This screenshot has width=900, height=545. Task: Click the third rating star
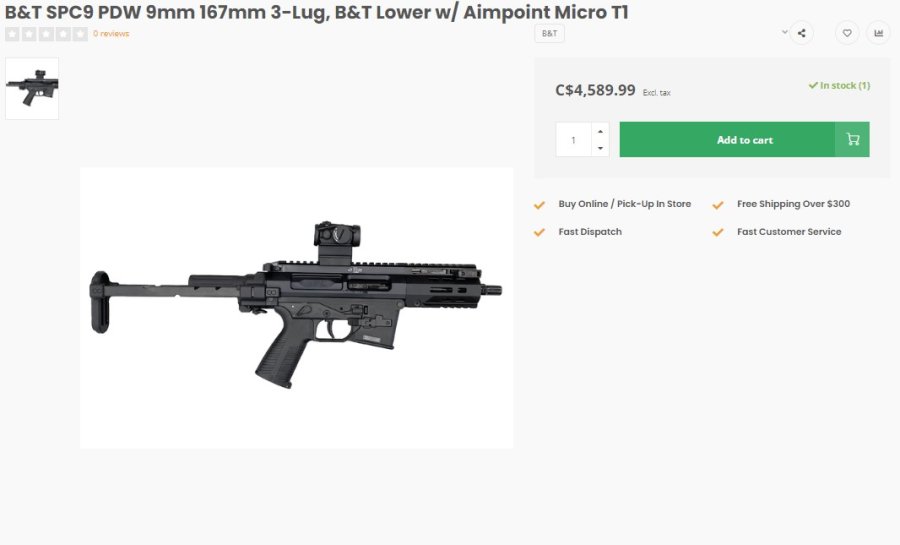tap(46, 34)
